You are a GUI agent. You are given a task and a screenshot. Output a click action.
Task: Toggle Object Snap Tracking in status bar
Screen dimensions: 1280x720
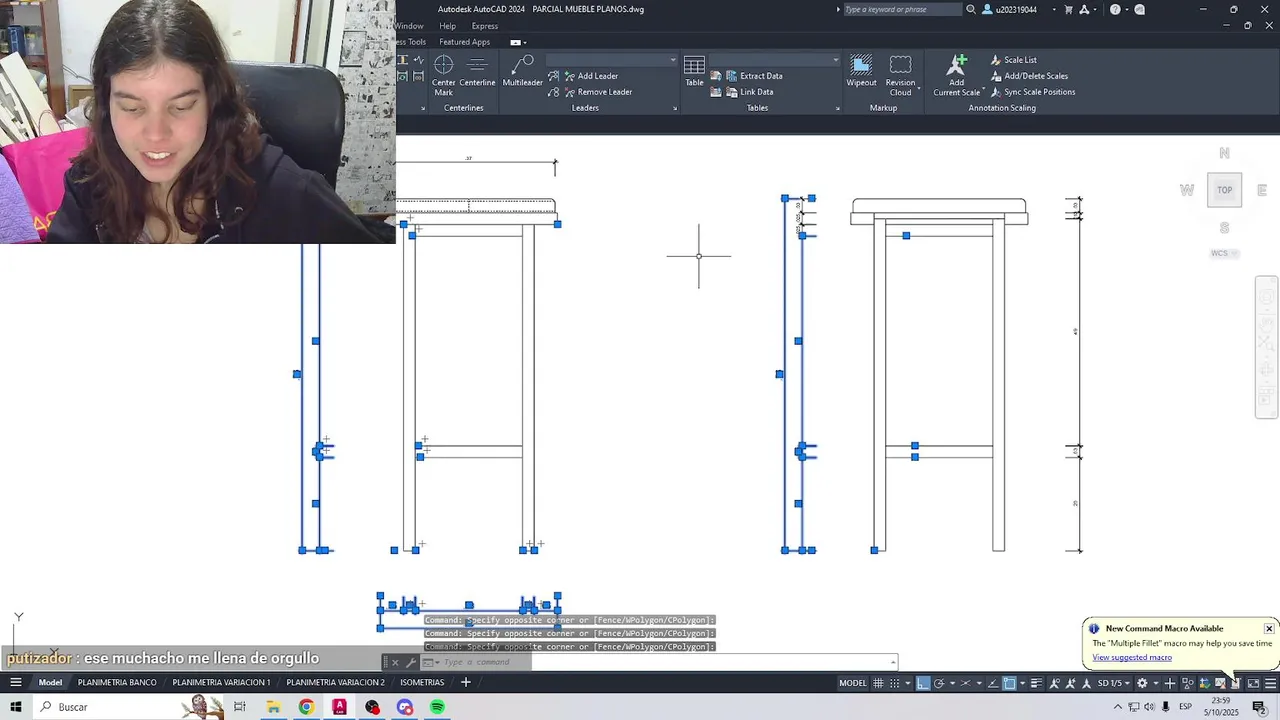pyautogui.click(x=993, y=683)
